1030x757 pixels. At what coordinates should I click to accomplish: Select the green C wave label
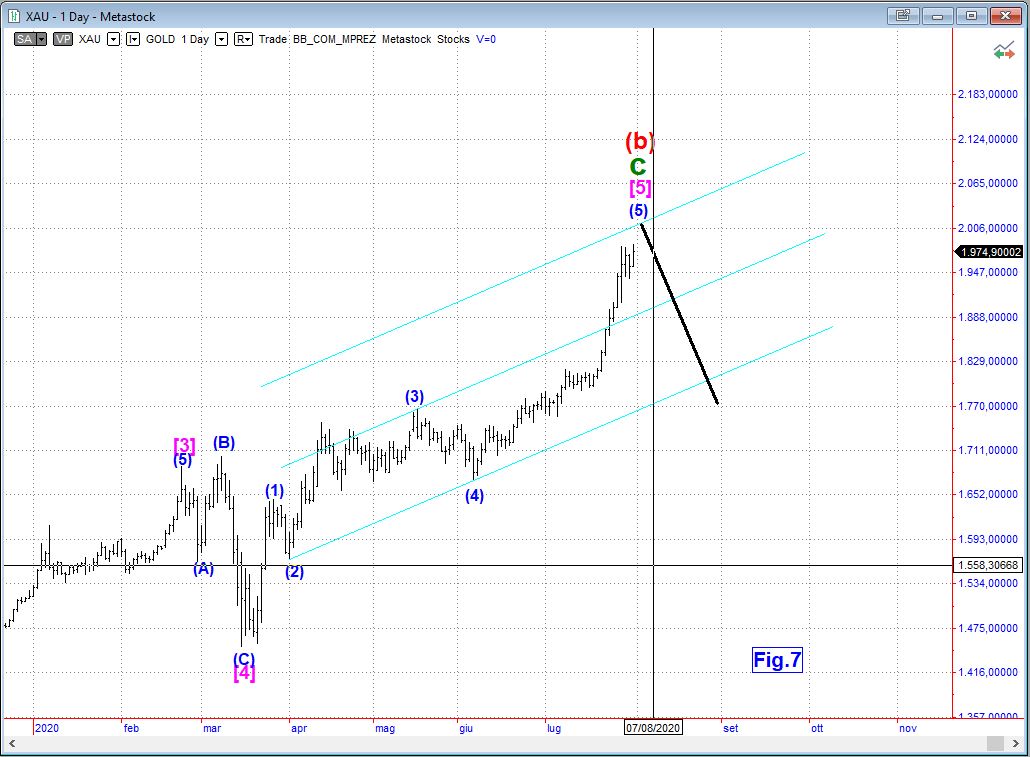[x=637, y=167]
